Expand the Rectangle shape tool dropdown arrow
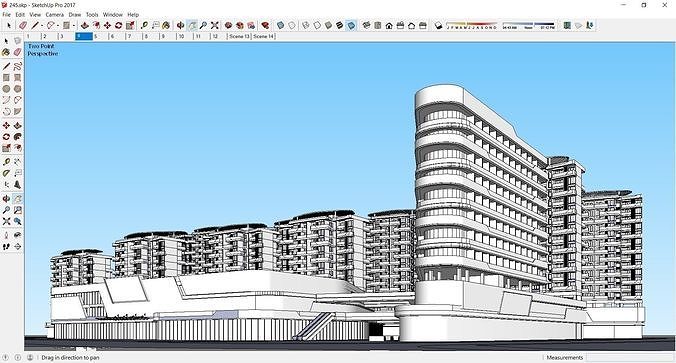 coord(74,25)
